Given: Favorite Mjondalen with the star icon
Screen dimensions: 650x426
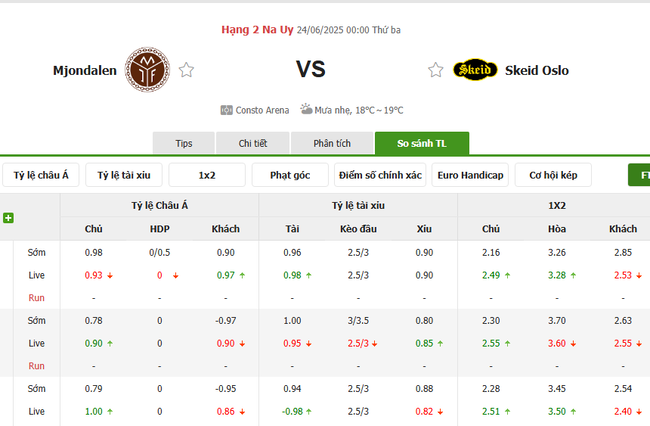Looking at the screenshot, I should pyautogui.click(x=186, y=70).
